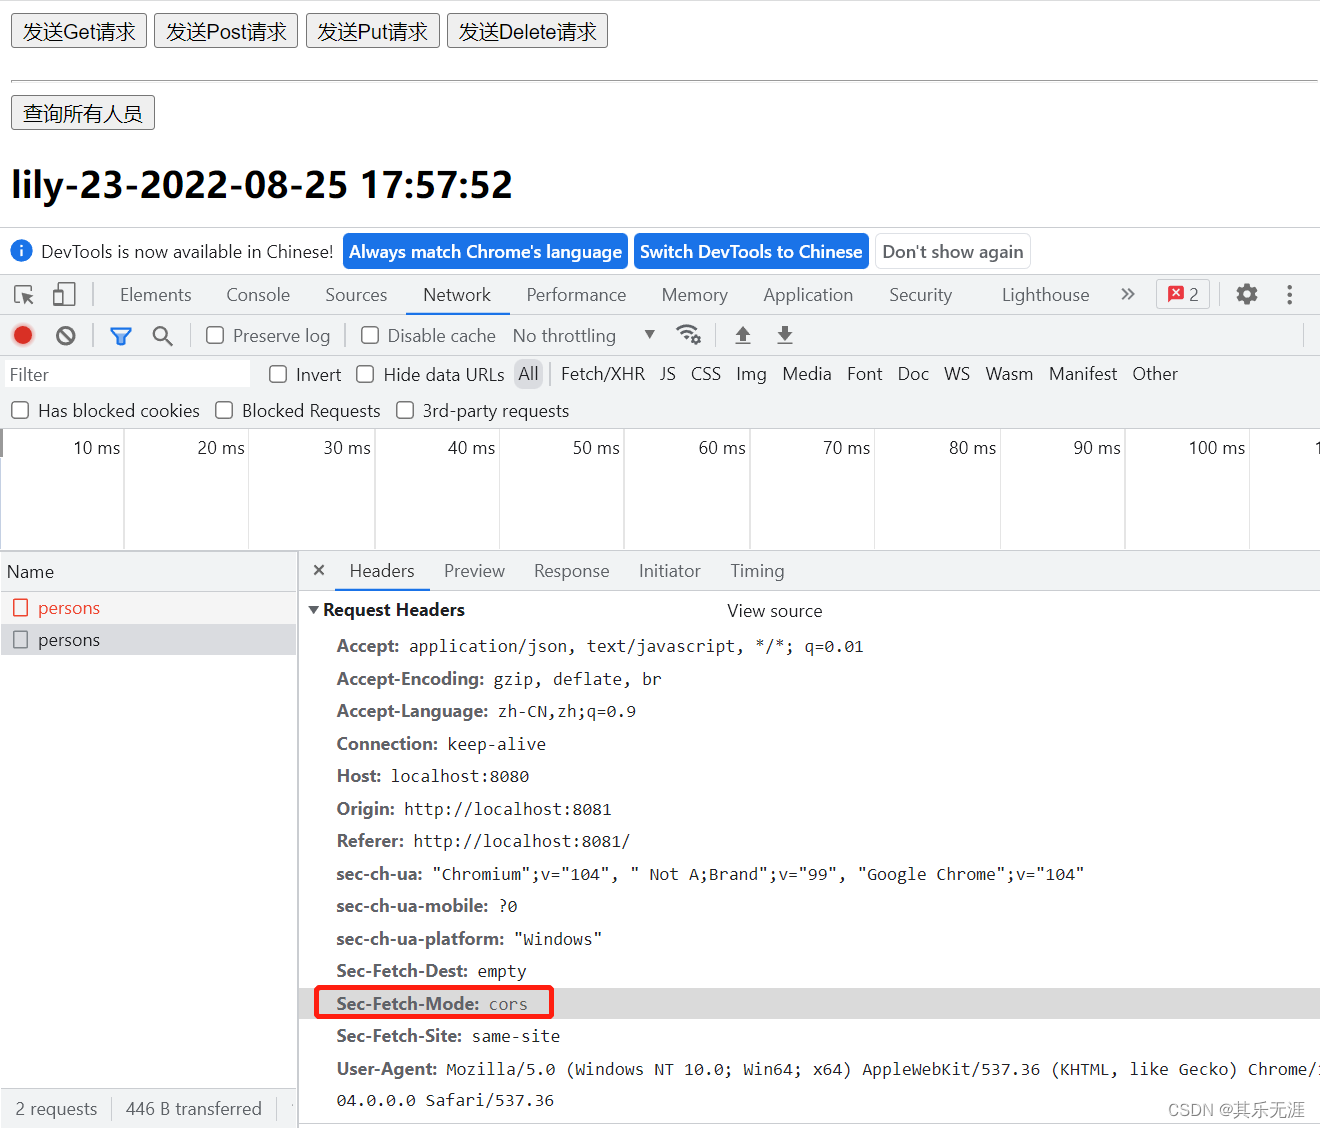The width and height of the screenshot is (1320, 1128).
Task: Select the Headers detail tab
Action: [382, 571]
